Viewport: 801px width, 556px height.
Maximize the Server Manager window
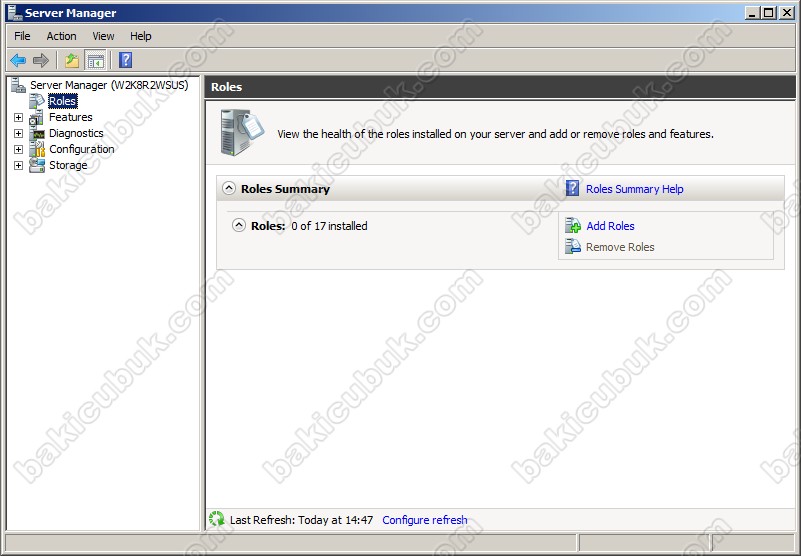pos(768,13)
